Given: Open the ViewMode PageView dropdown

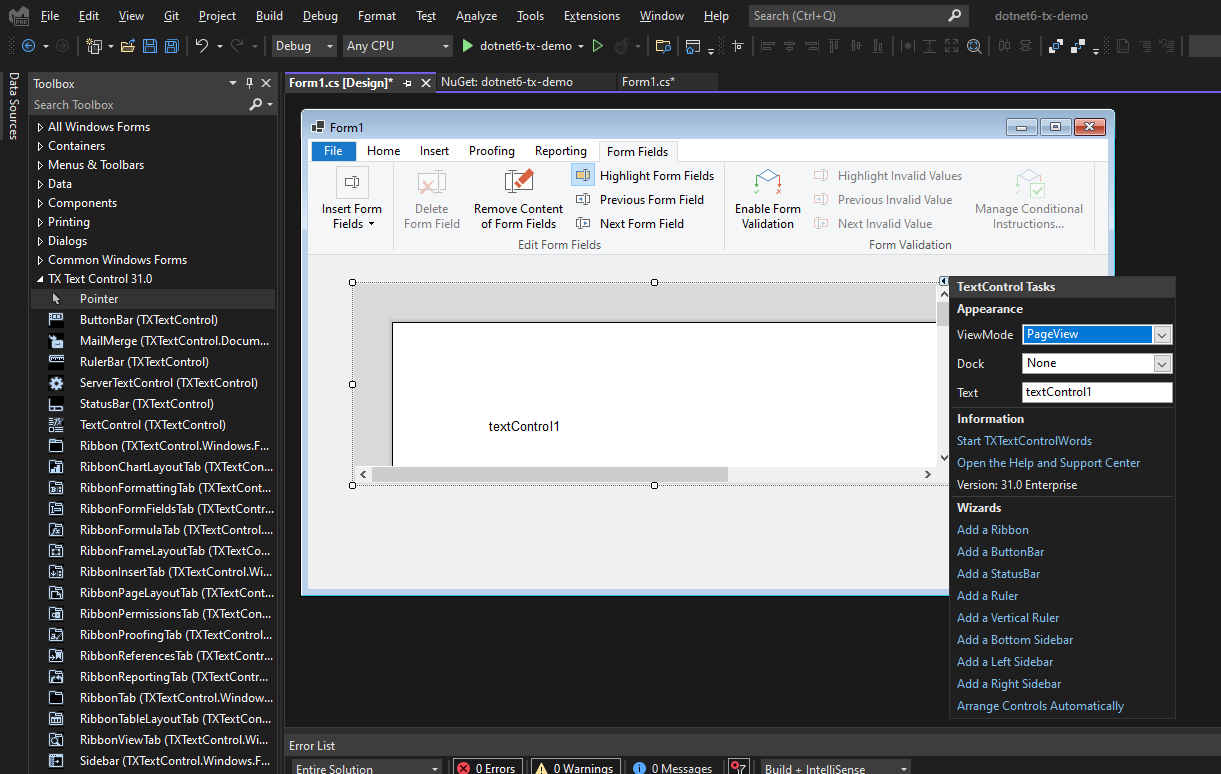Looking at the screenshot, I should [x=1162, y=335].
